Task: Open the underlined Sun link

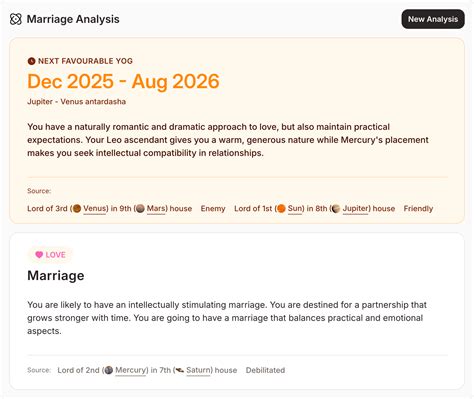Action: [x=295, y=209]
